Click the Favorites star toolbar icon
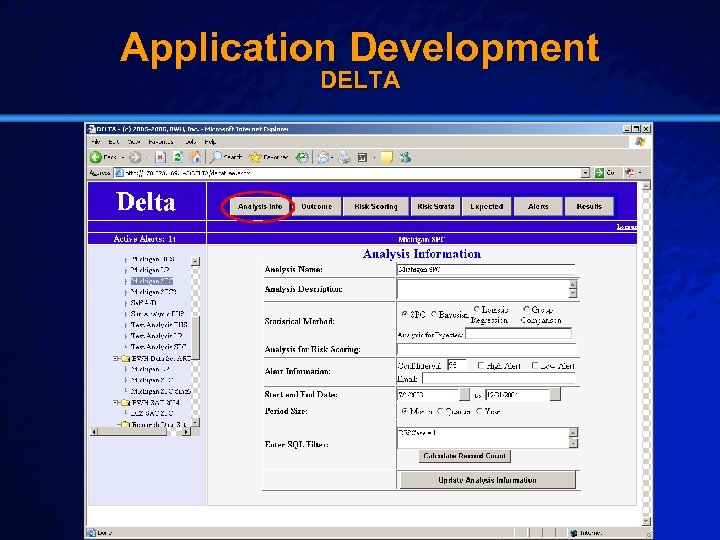 (x=255, y=158)
